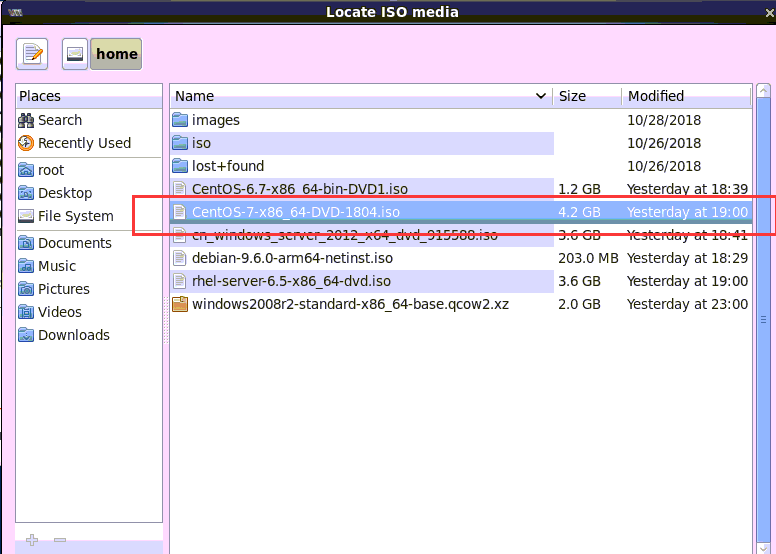The width and height of the screenshot is (776, 554).
Task: Select rhel-server-6.5-x86_64-dvd.iso file
Action: (x=291, y=281)
